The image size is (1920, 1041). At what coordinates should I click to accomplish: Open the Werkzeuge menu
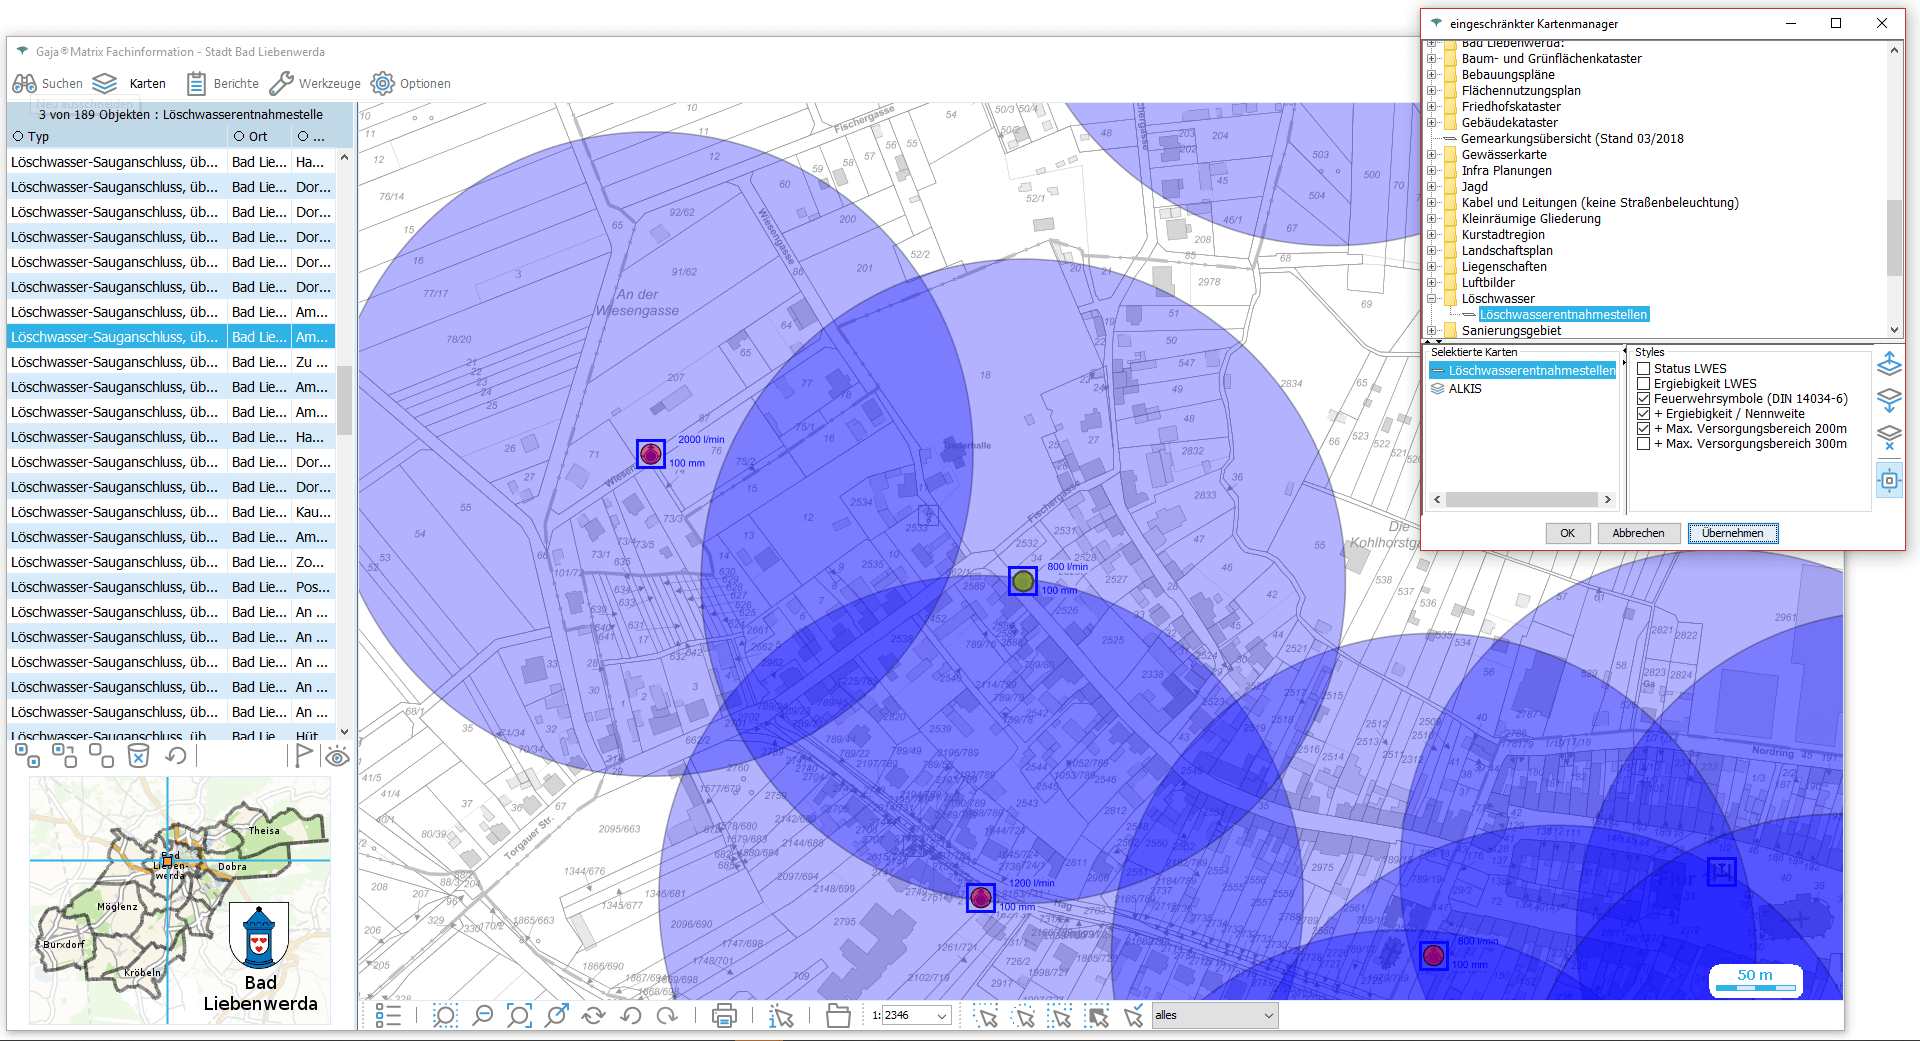tap(315, 84)
